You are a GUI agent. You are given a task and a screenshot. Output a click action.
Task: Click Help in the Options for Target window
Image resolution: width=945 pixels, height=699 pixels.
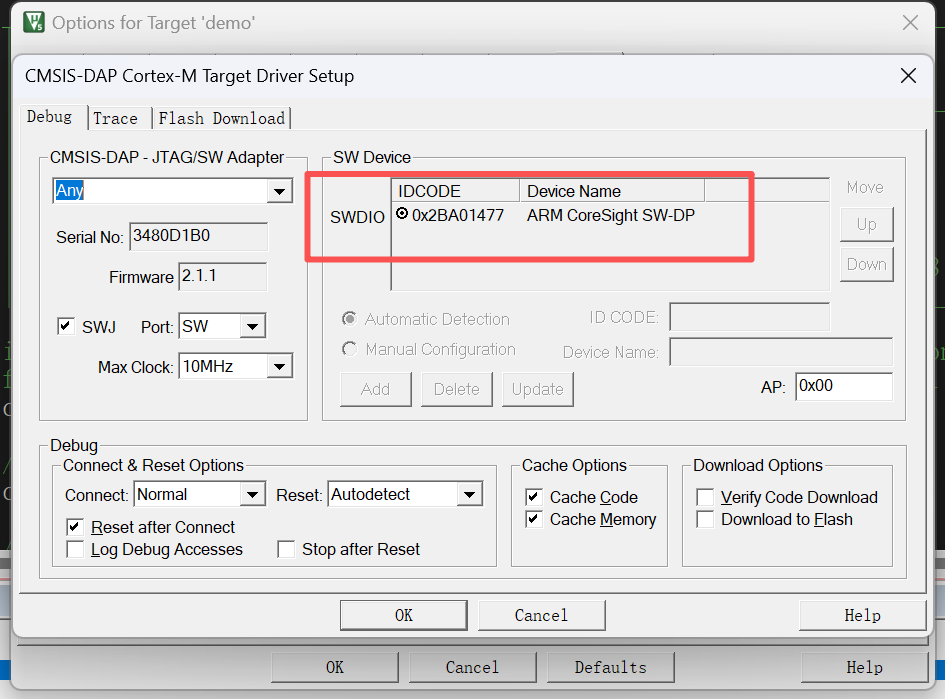(x=864, y=667)
